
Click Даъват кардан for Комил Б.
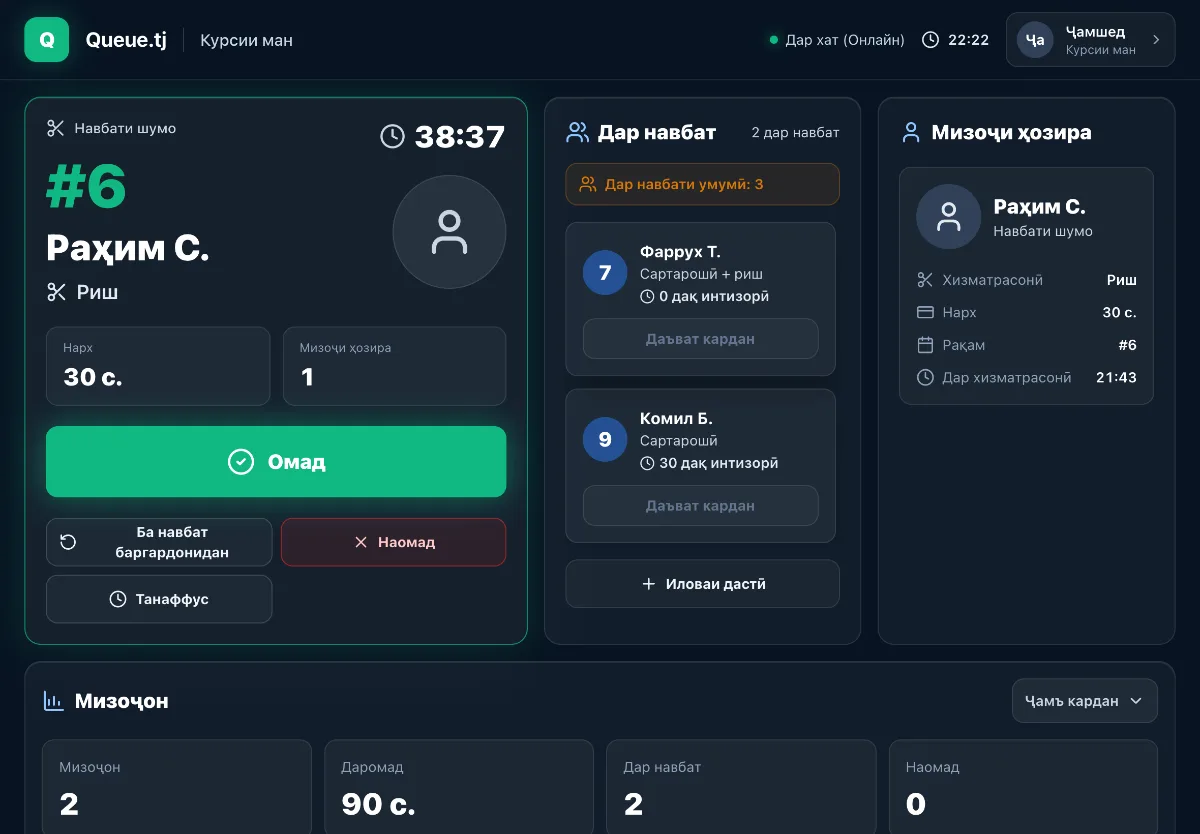point(700,506)
